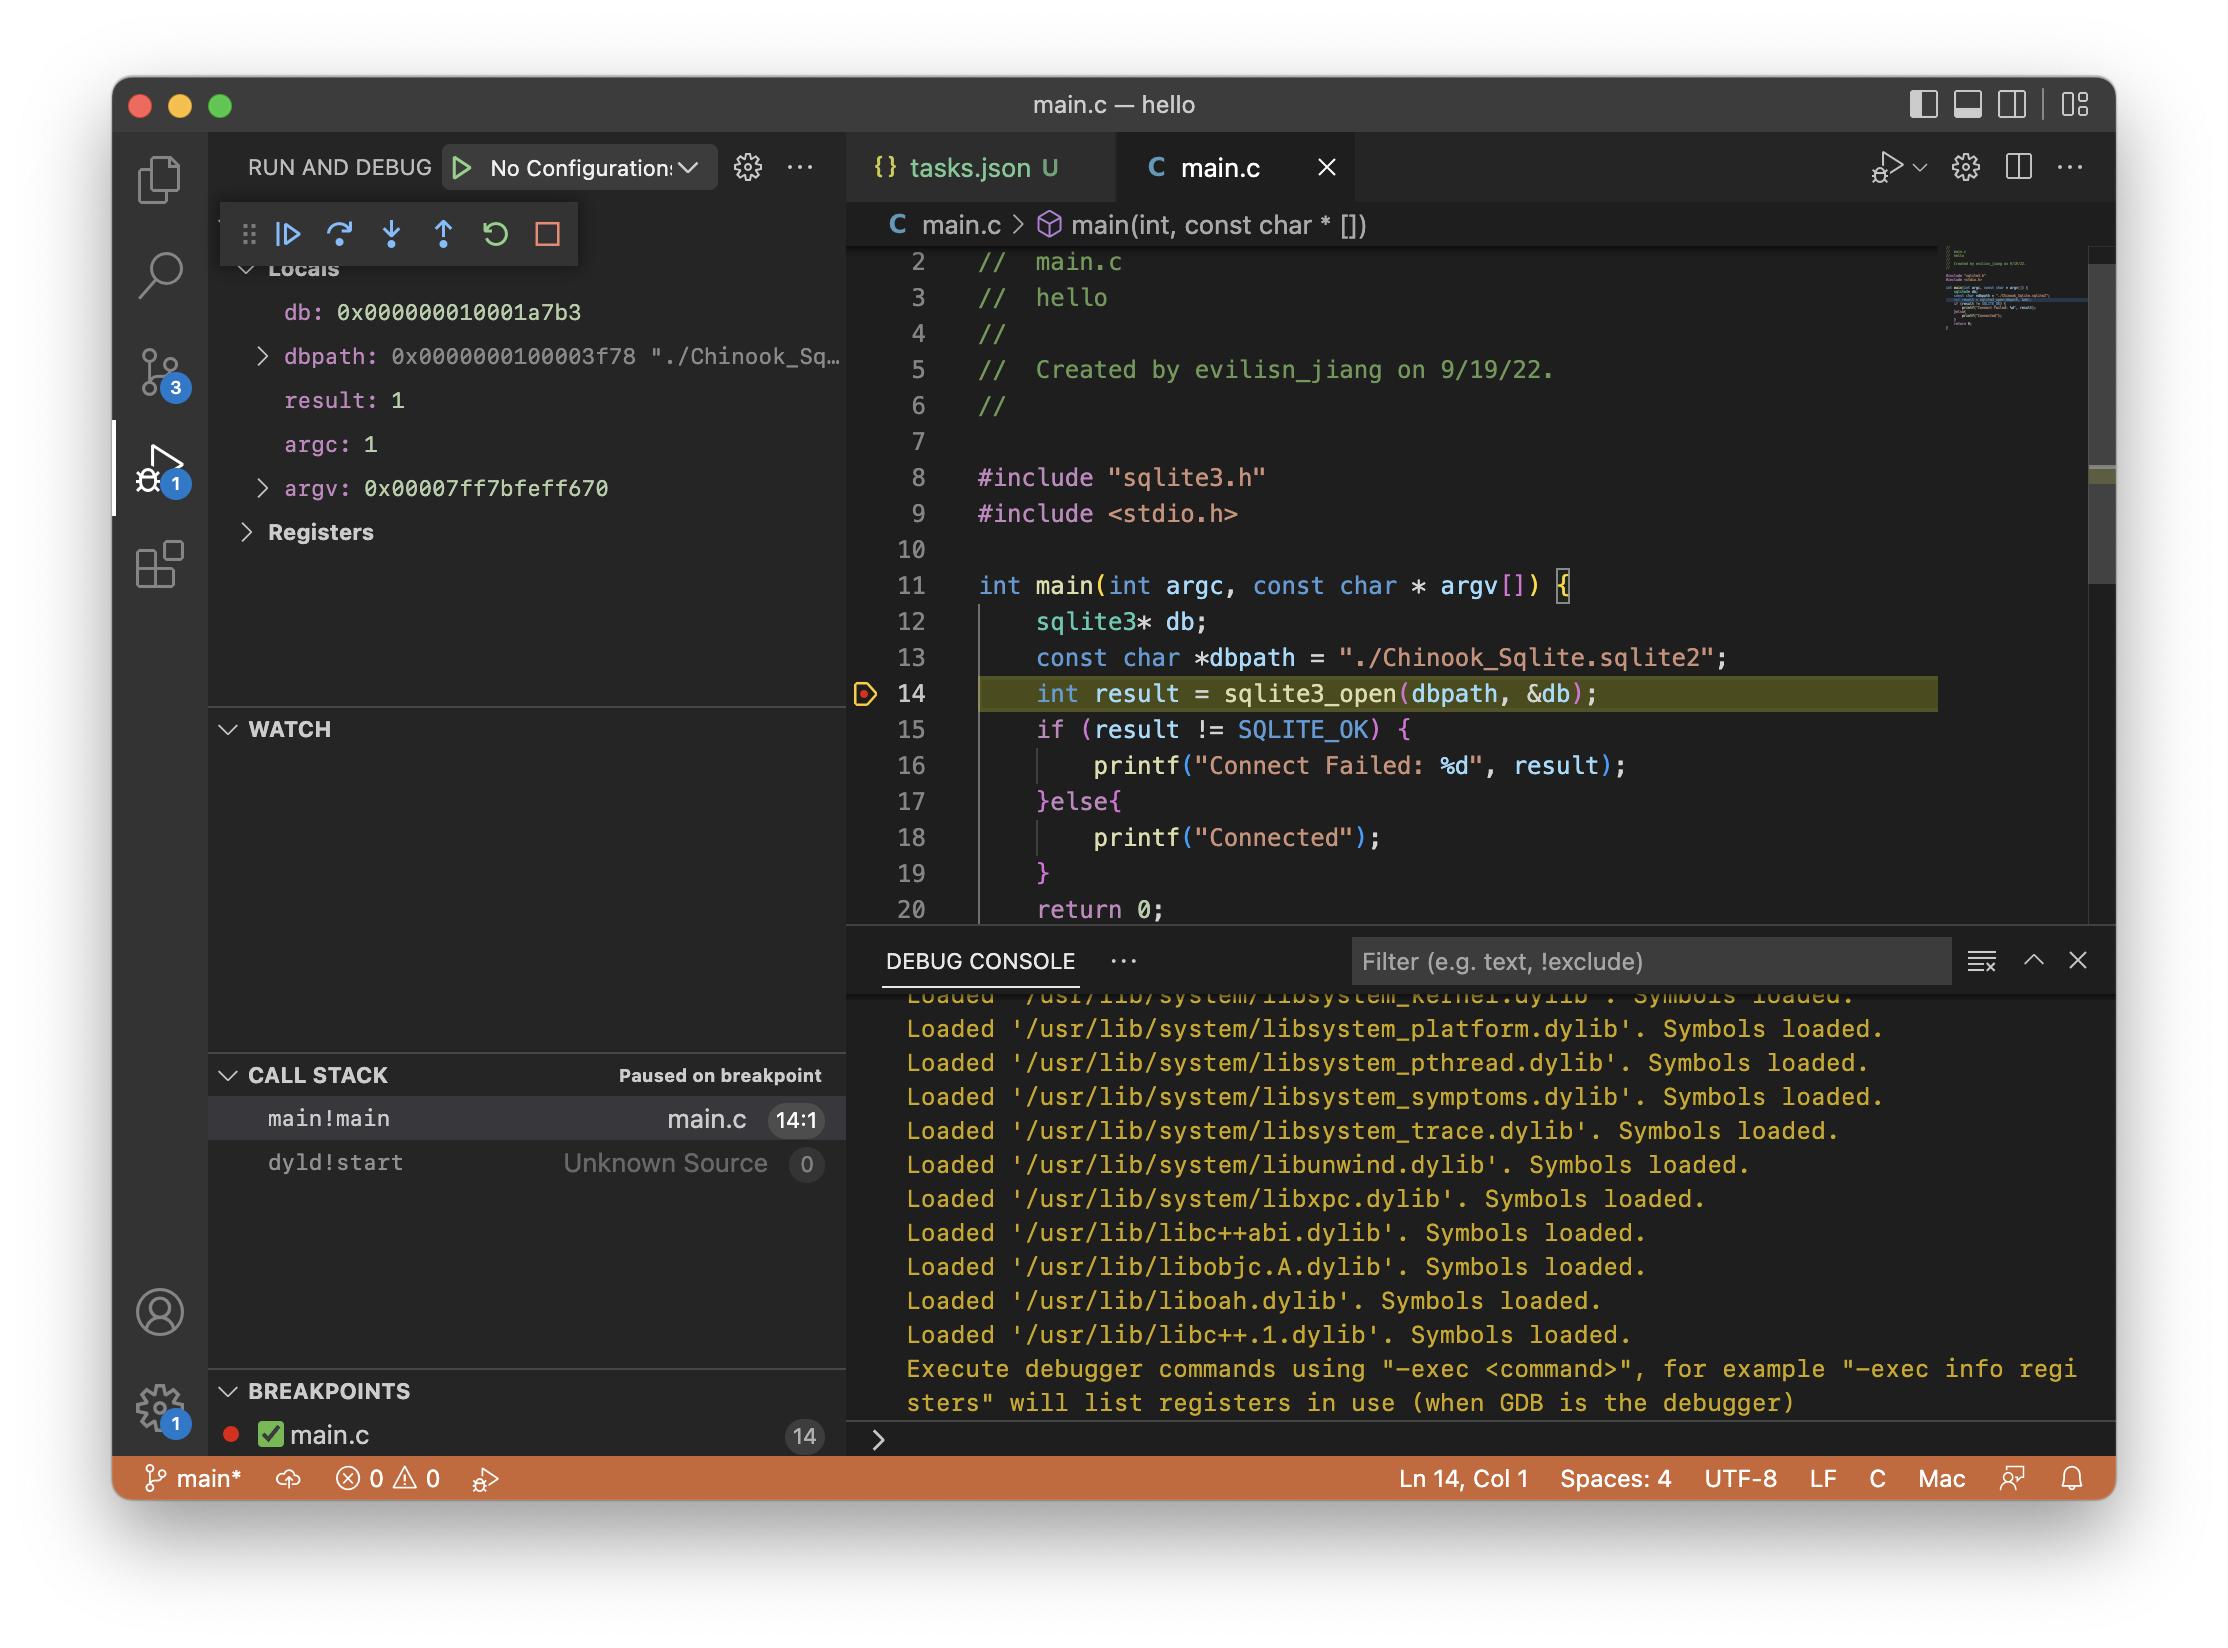2228x1648 pixels.
Task: Open Source Control view with 3 badge
Action: (x=160, y=372)
